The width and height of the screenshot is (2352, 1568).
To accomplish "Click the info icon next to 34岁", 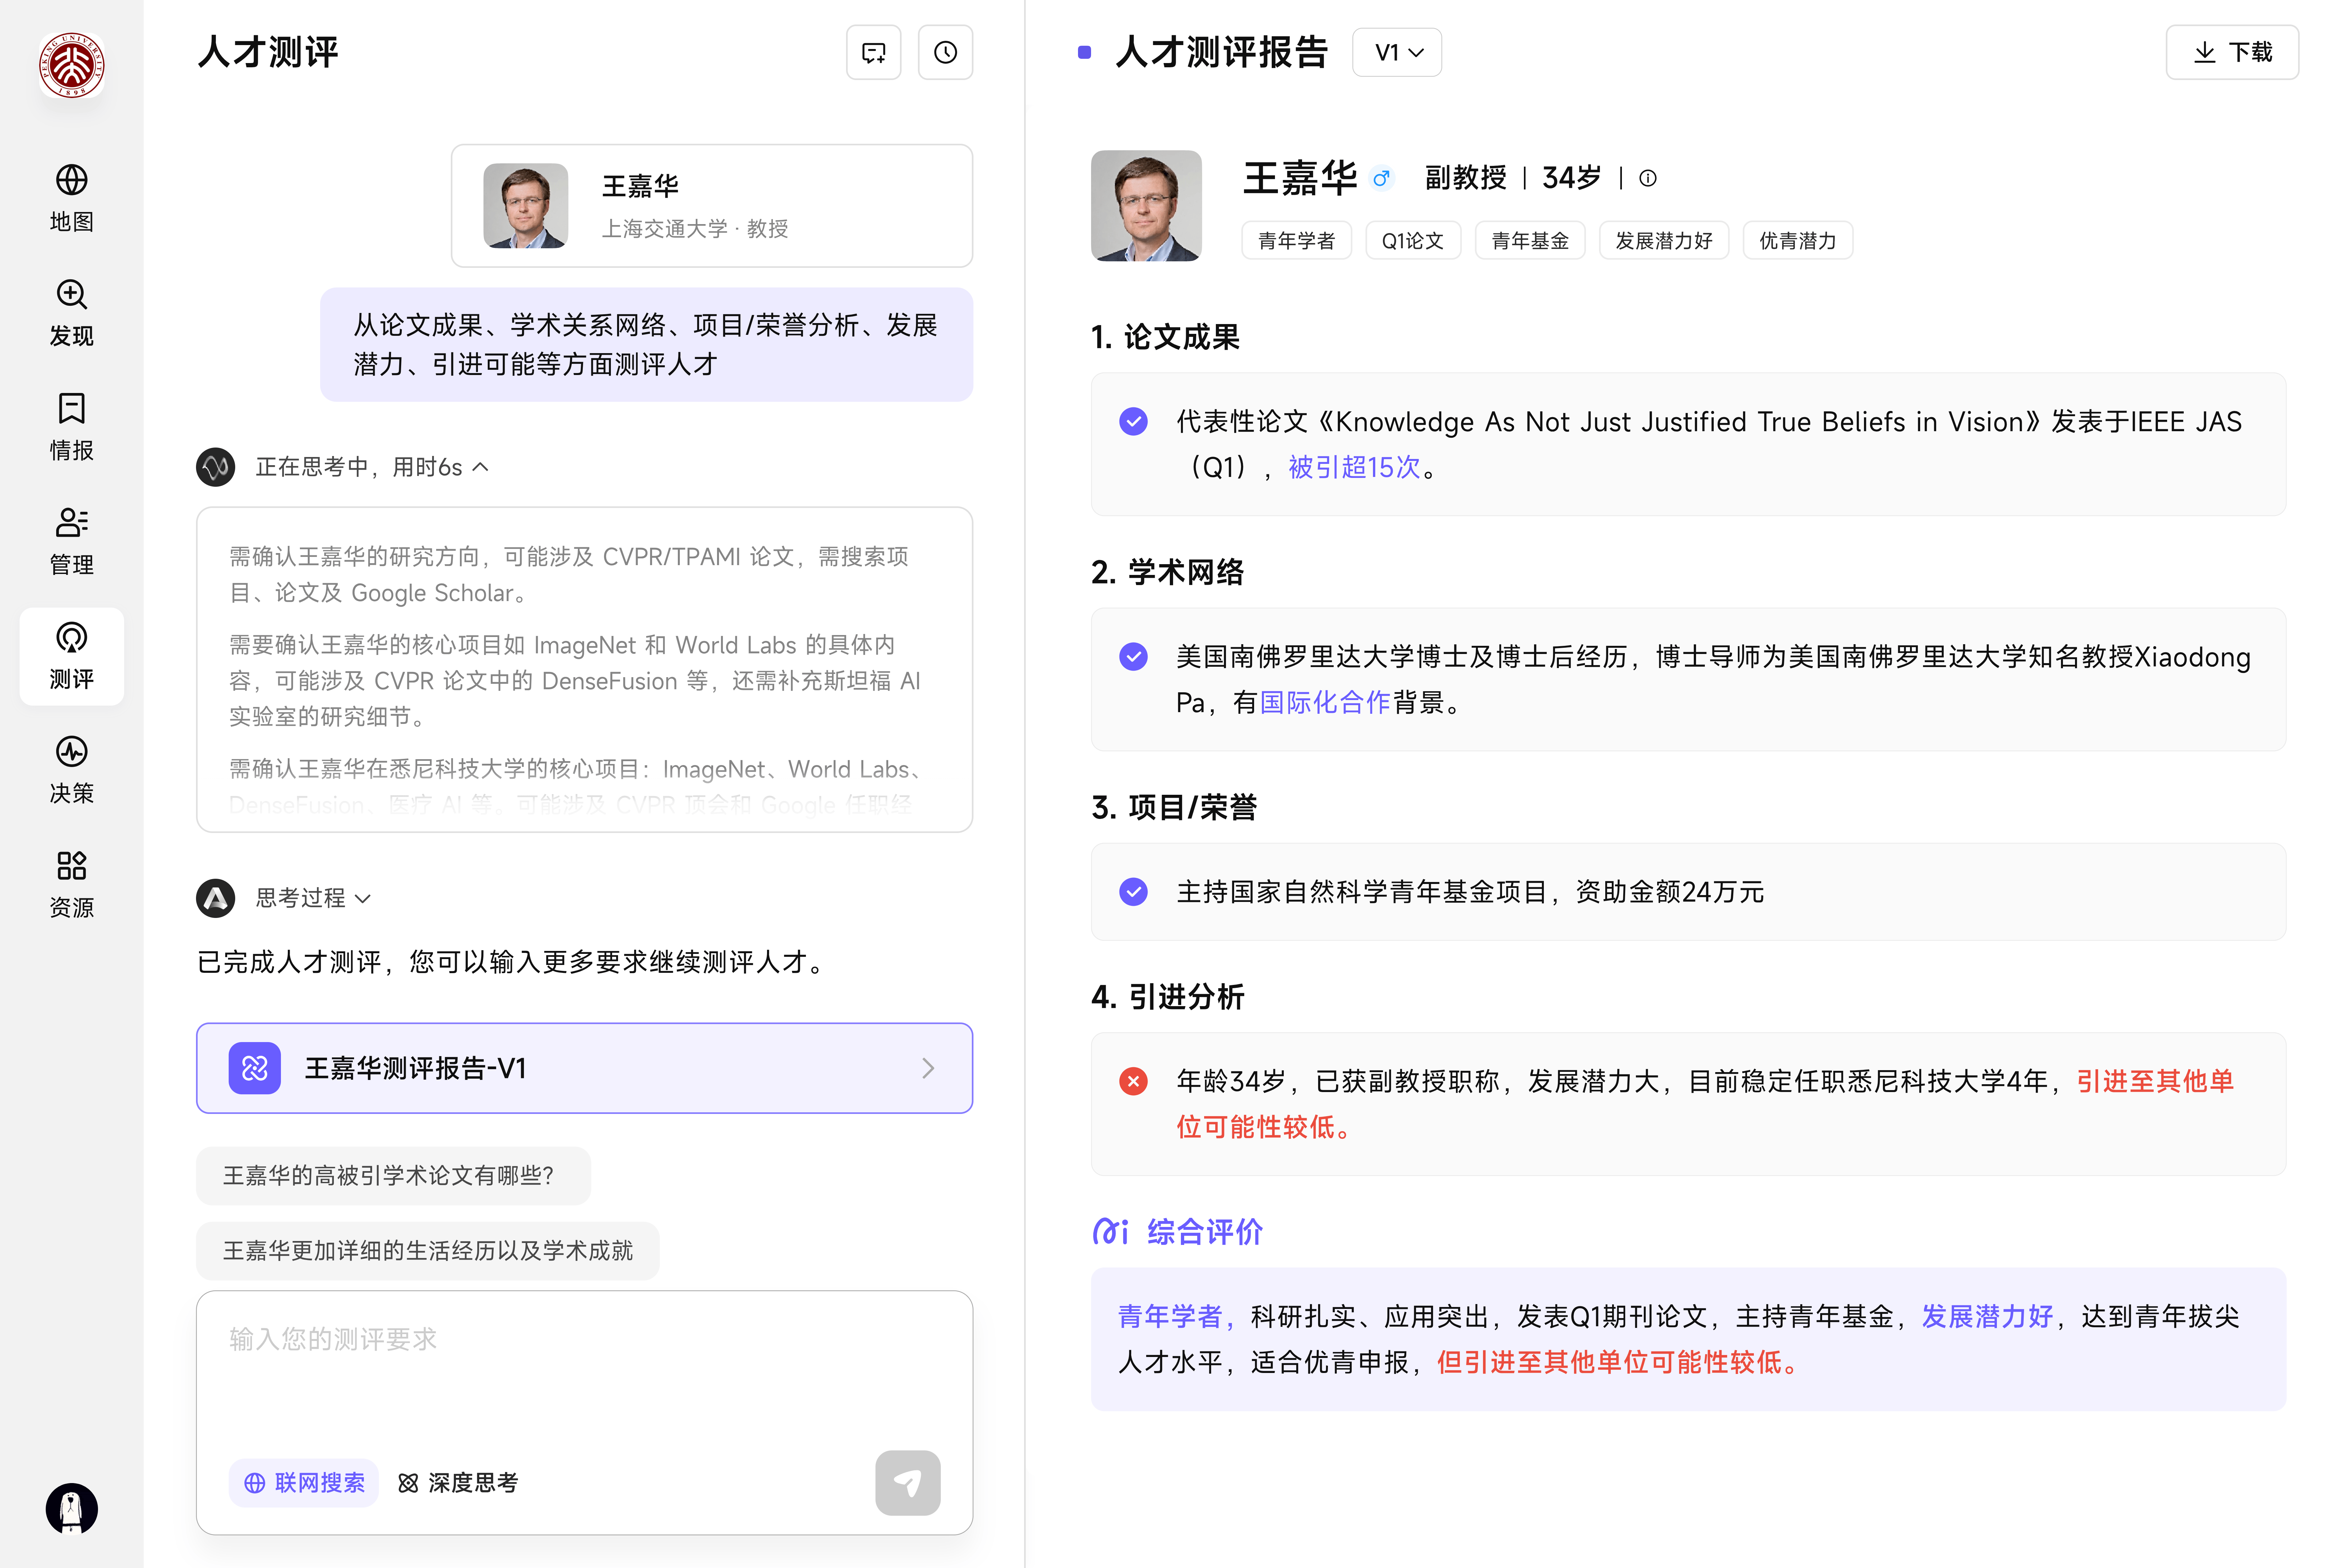I will pos(1648,178).
